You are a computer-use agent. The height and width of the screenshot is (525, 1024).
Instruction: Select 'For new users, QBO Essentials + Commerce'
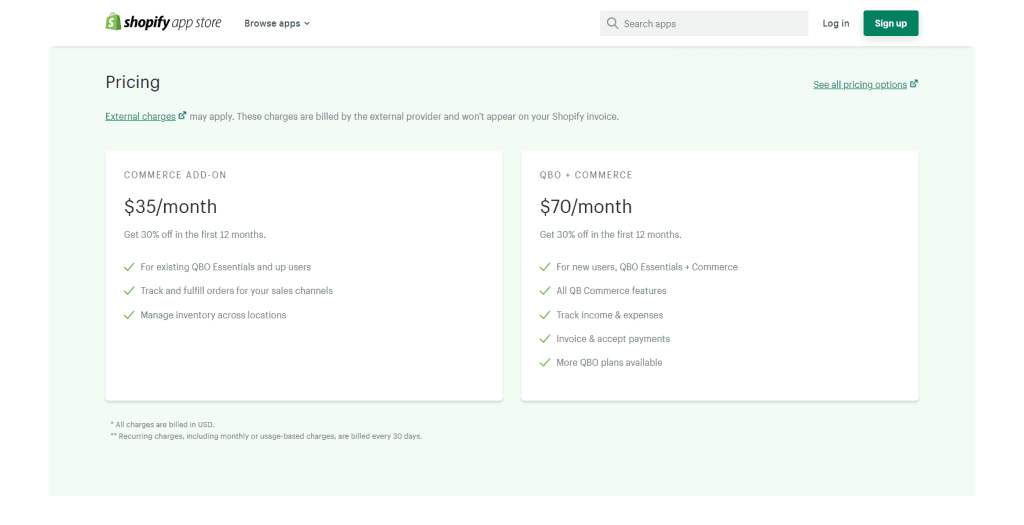[x=647, y=267]
